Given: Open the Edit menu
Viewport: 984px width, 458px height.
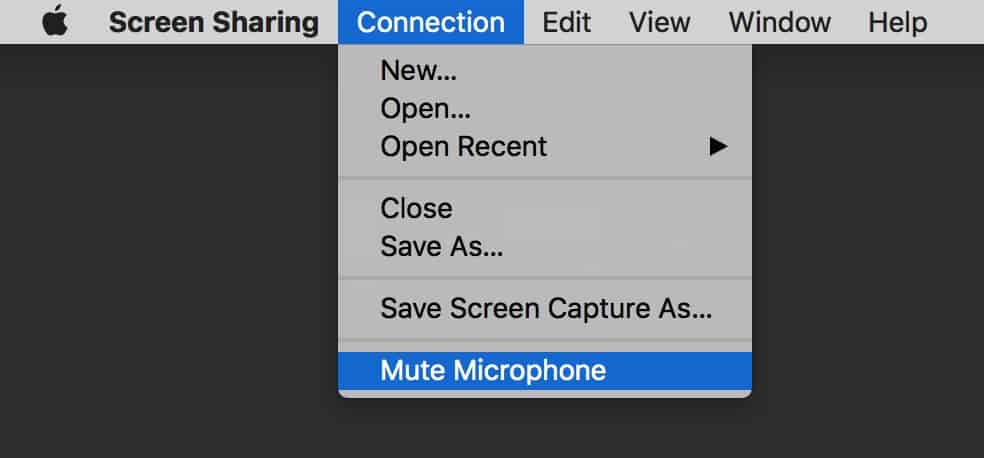Looking at the screenshot, I should click(566, 22).
